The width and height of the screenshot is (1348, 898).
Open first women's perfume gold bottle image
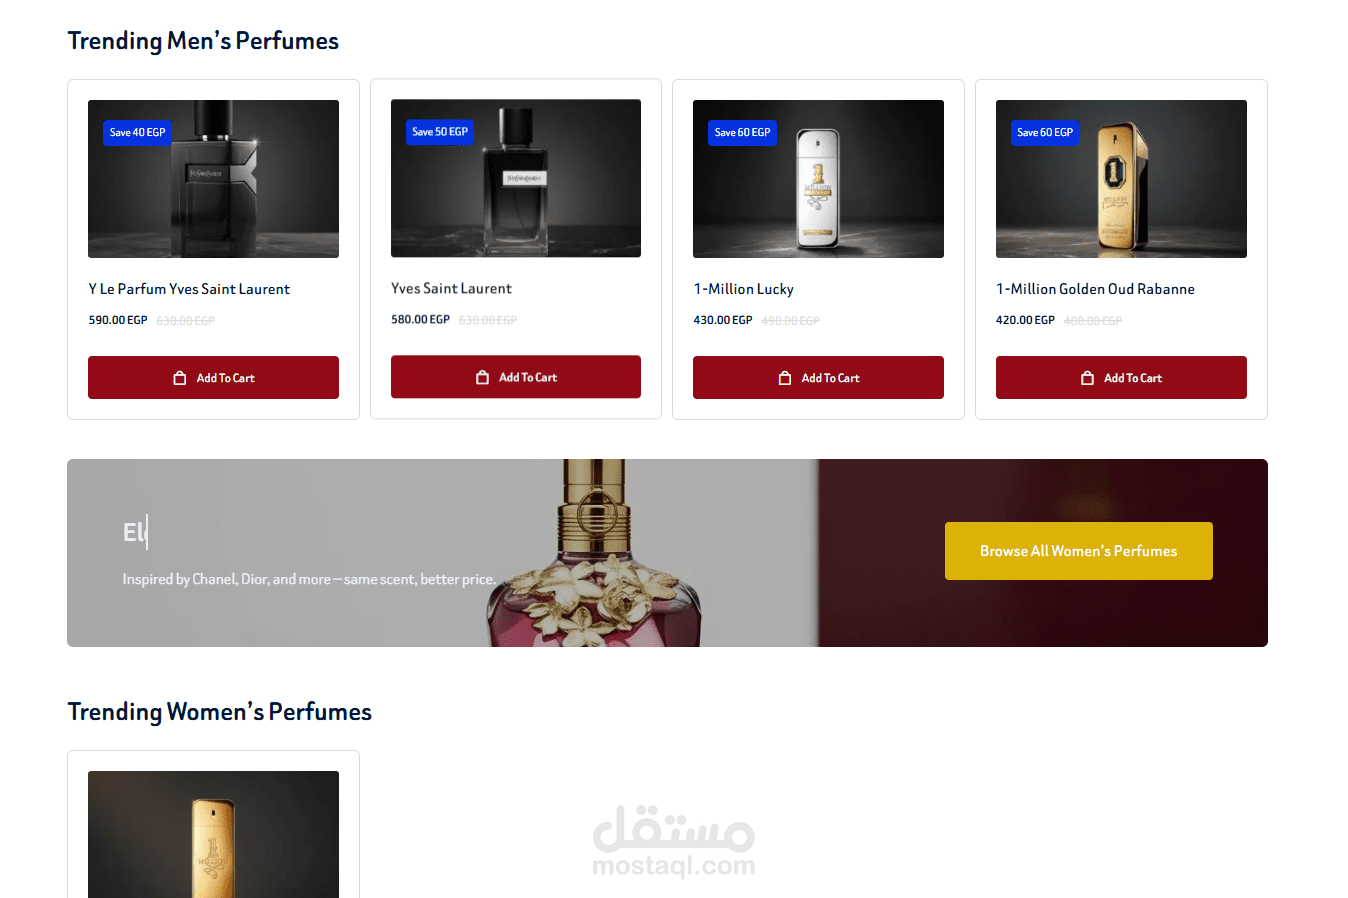(213, 835)
